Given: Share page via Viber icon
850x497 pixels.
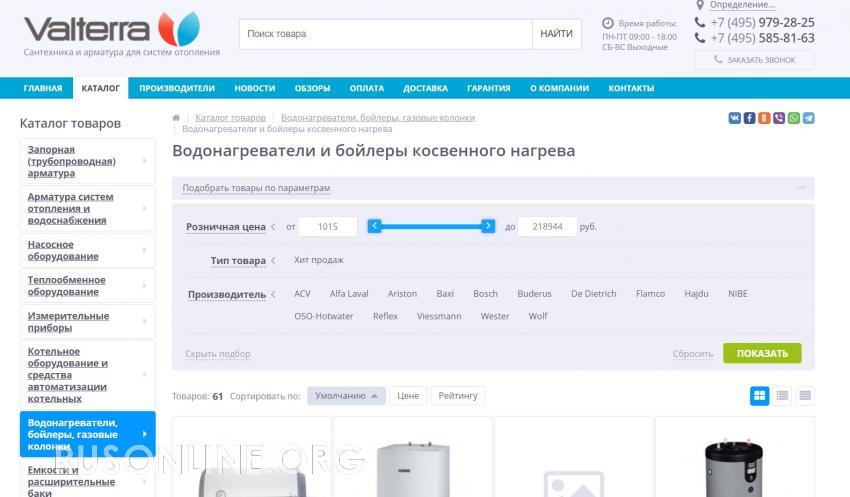Looking at the screenshot, I should 779,118.
